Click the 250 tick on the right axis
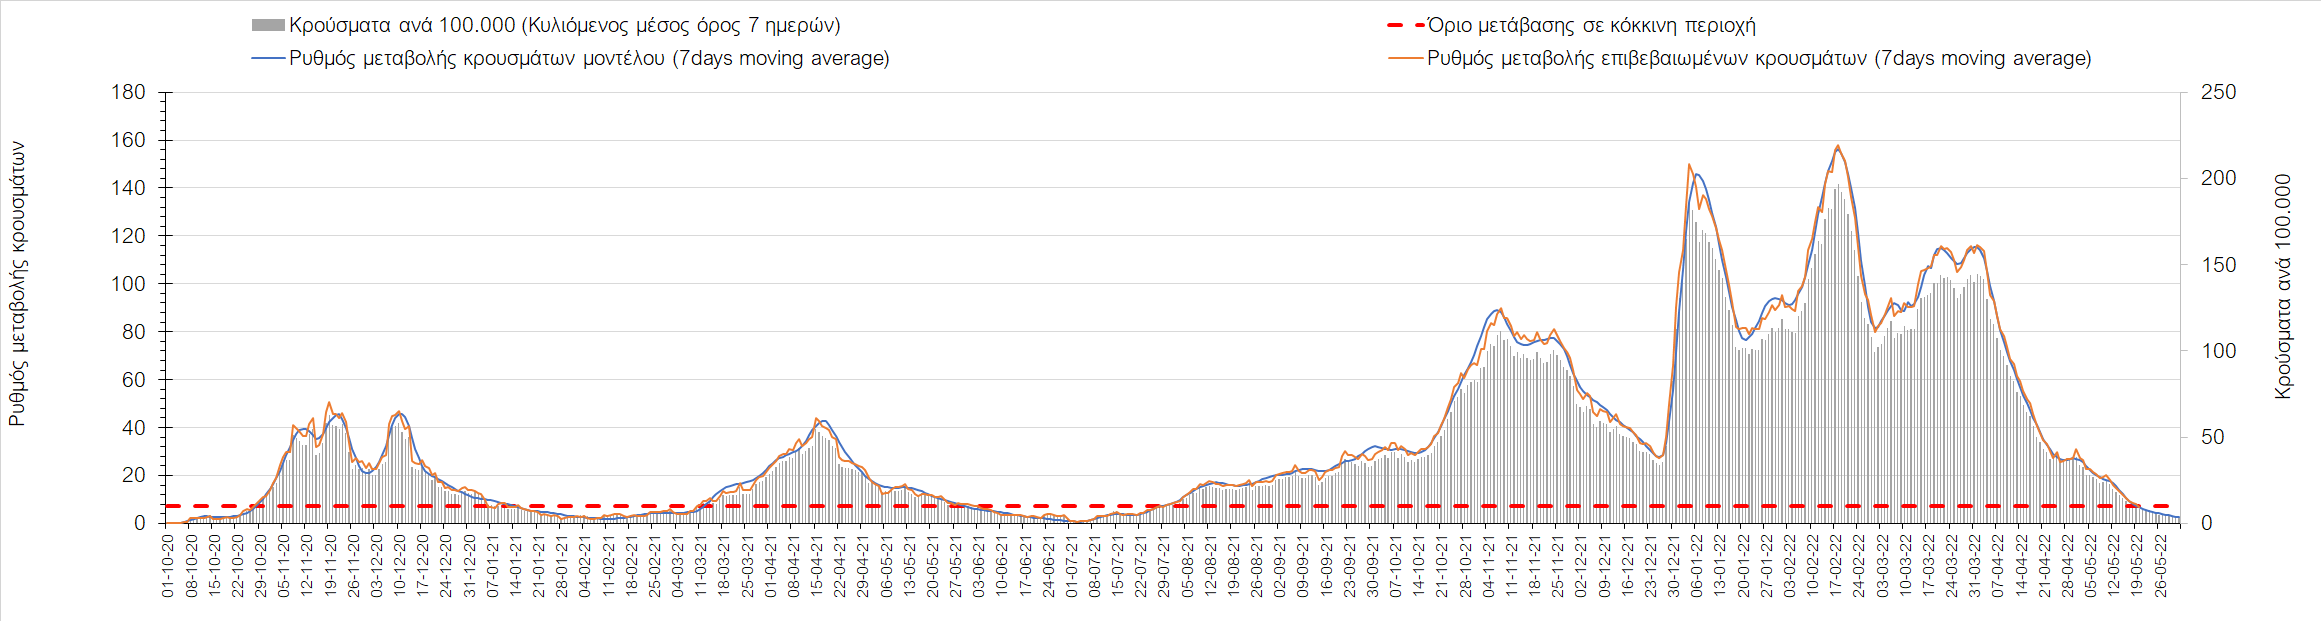 point(2218,93)
